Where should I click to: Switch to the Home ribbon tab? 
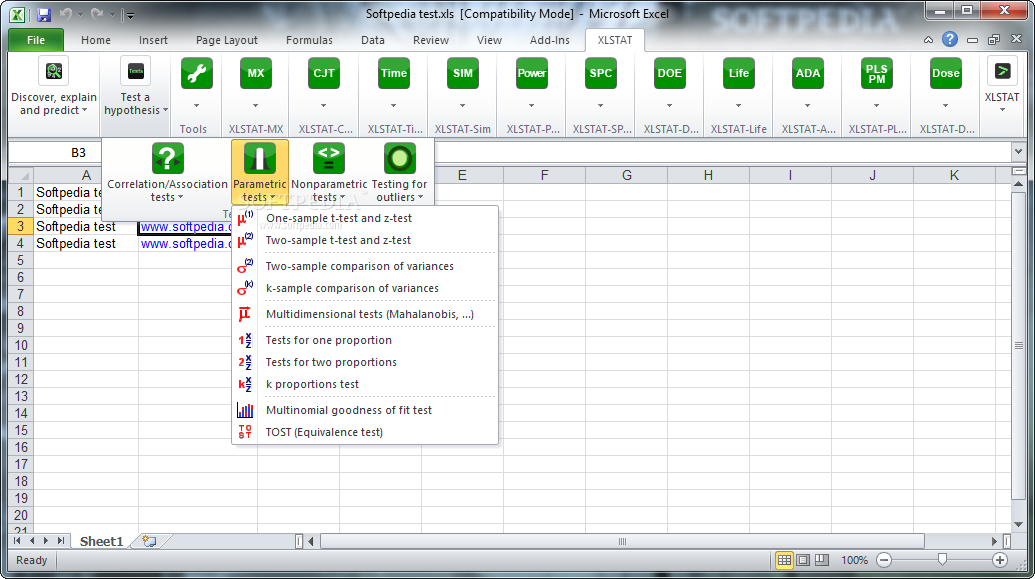[96, 40]
